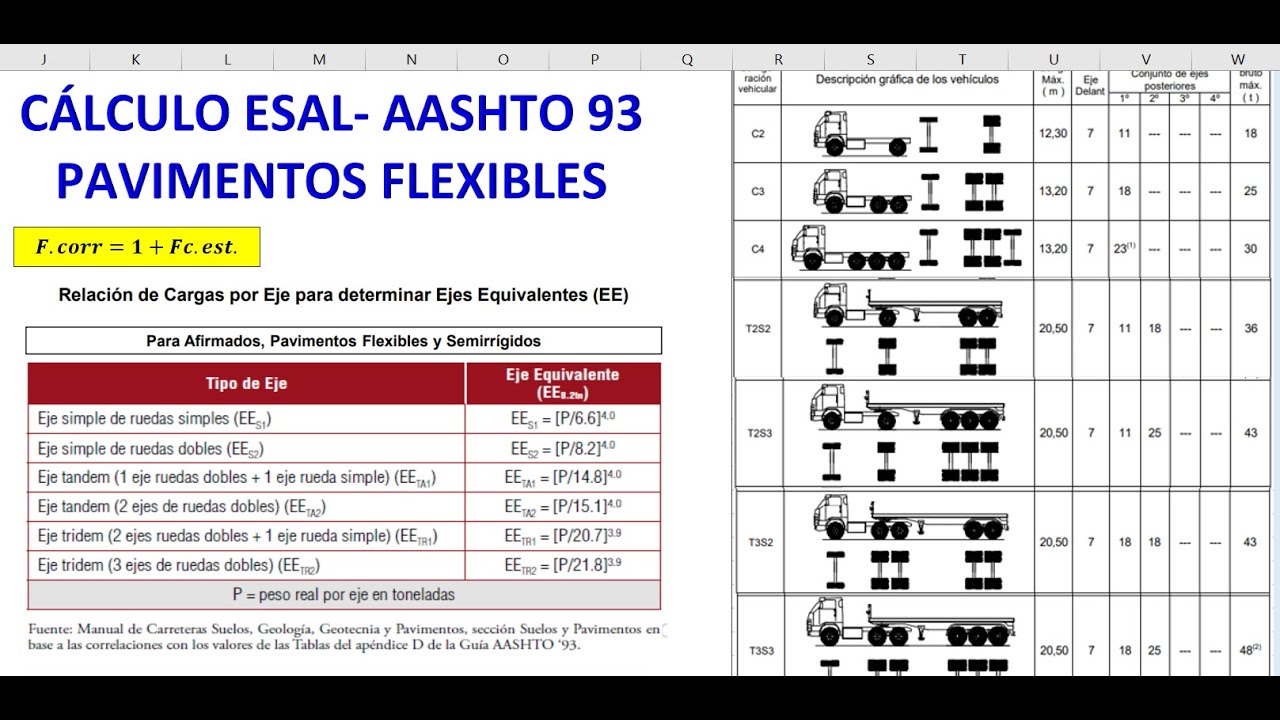Click the T2S3 vehicle configuration cell
This screenshot has height=720, width=1280.
coord(757,433)
